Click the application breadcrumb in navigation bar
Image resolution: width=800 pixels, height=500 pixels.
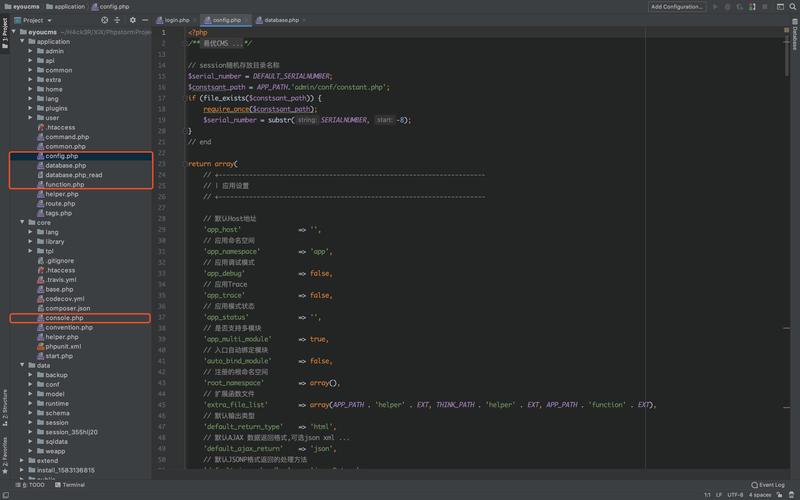[65, 7]
